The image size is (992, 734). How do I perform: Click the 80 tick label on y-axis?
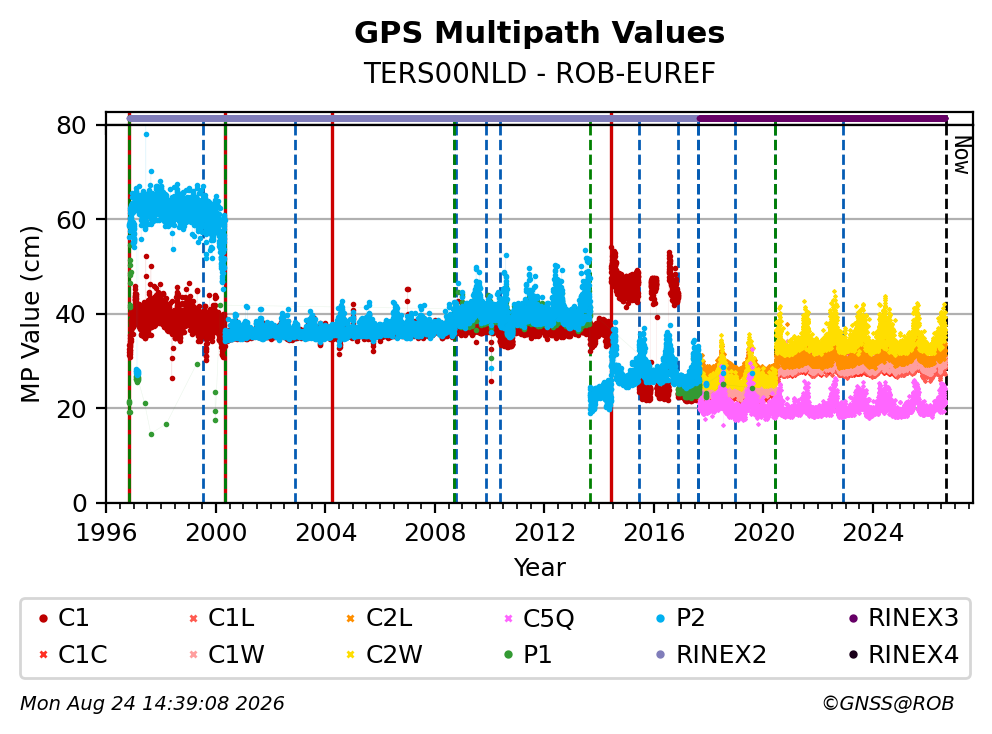coord(71,125)
